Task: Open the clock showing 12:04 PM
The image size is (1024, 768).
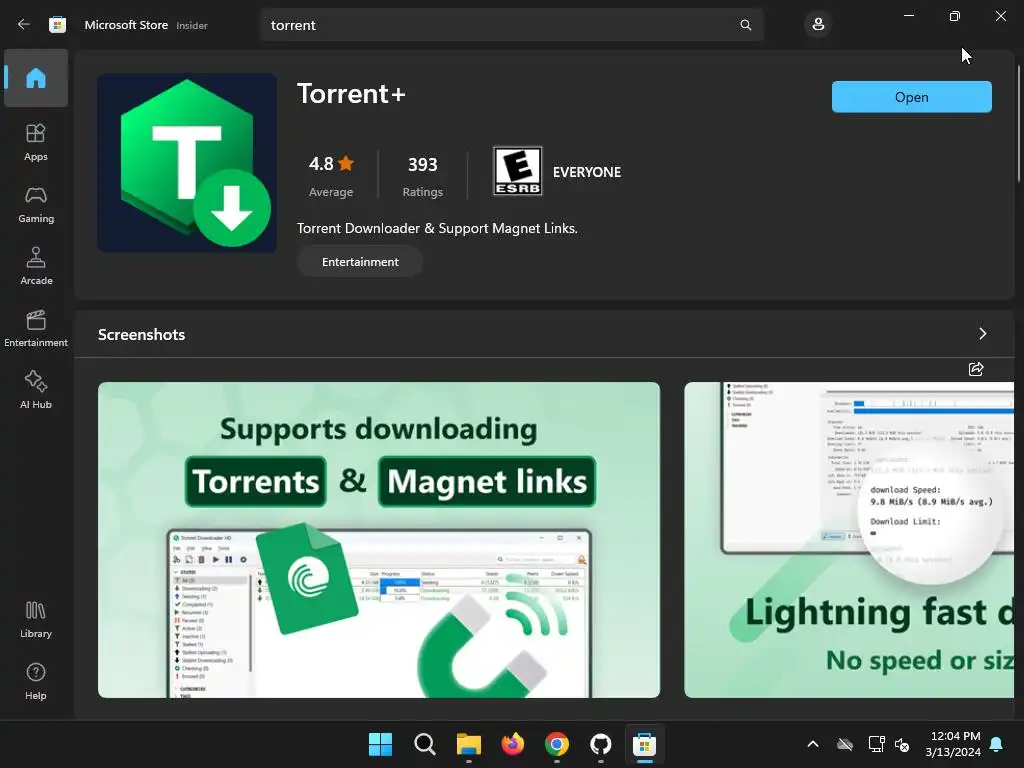Action: pos(953,744)
